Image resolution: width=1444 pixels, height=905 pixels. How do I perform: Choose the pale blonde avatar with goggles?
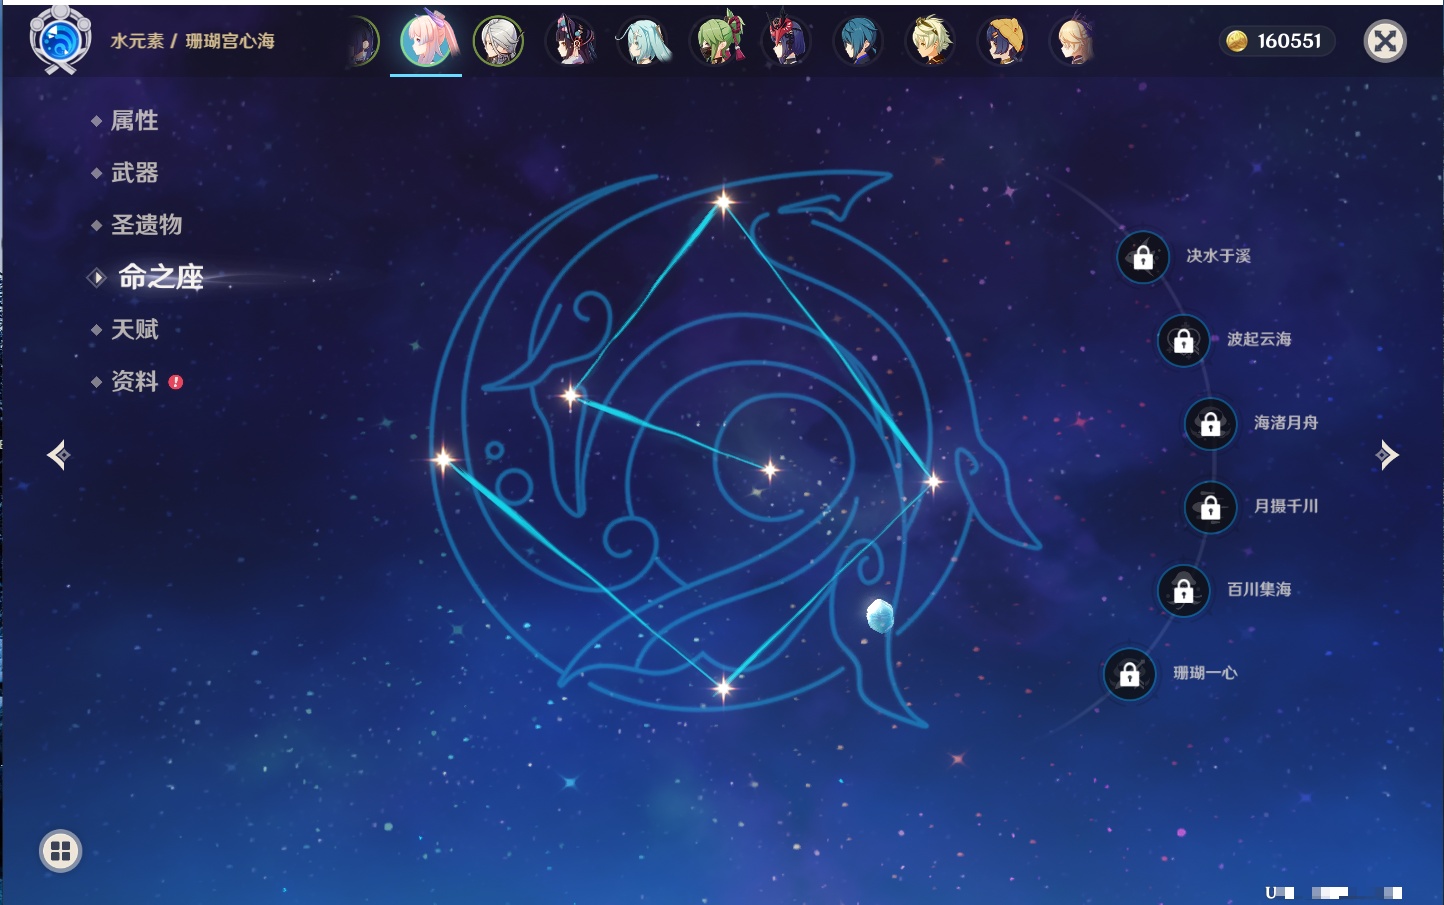tap(931, 42)
